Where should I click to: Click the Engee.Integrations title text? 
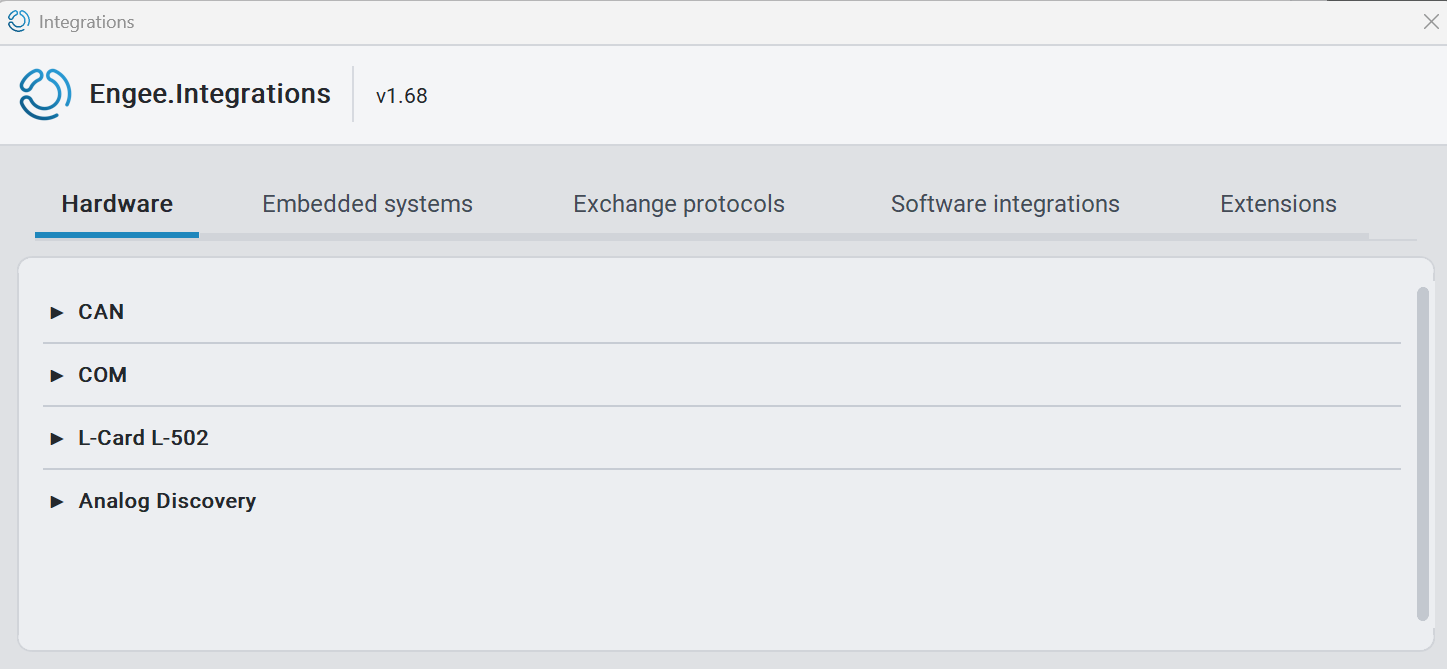click(x=210, y=94)
